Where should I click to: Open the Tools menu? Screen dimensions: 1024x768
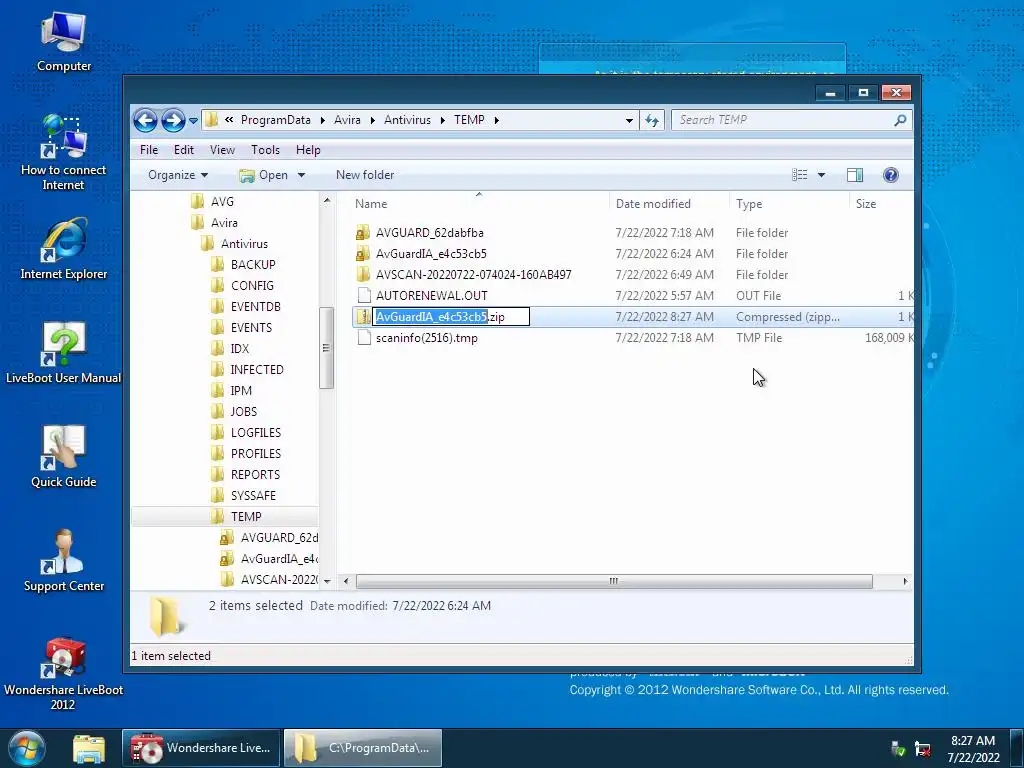tap(265, 150)
